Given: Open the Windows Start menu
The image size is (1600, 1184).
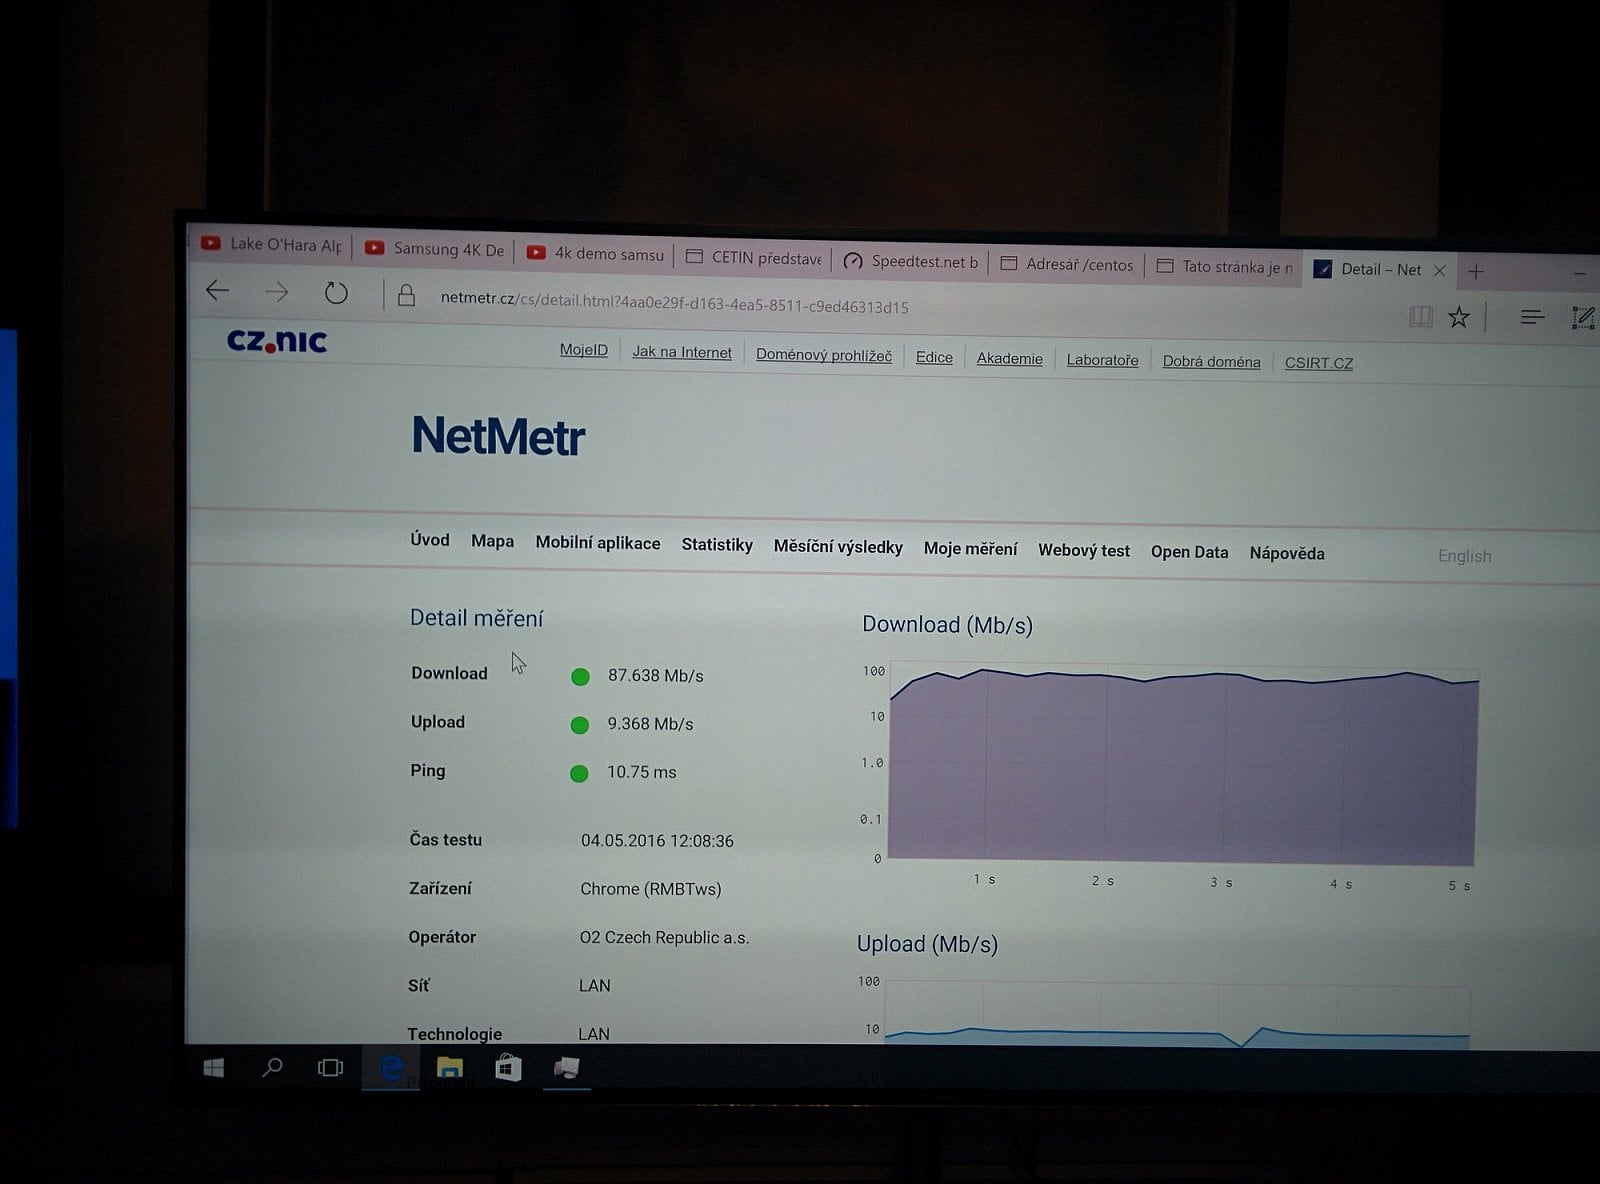Looking at the screenshot, I should tap(213, 1068).
